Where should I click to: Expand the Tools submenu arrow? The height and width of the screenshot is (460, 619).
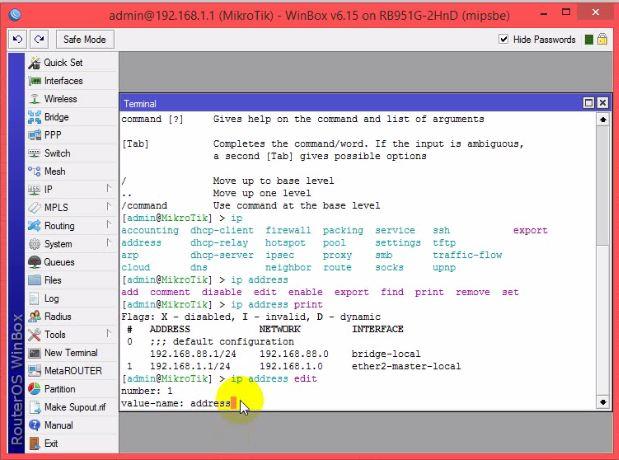click(x=109, y=334)
